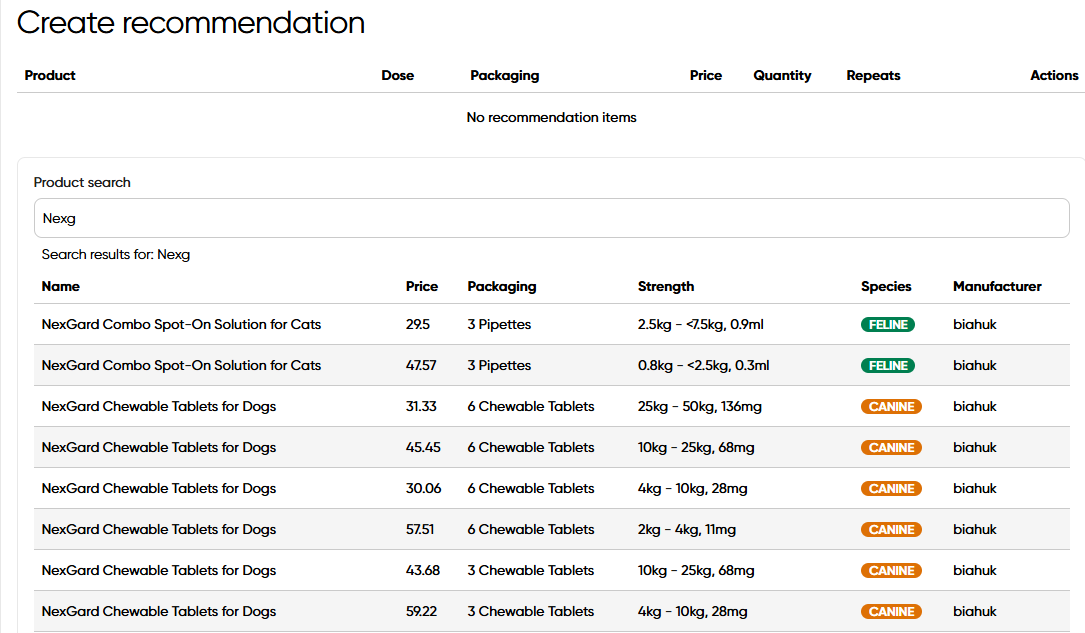Select NexGard Chewable Tablets priced 30.06

click(x=159, y=489)
